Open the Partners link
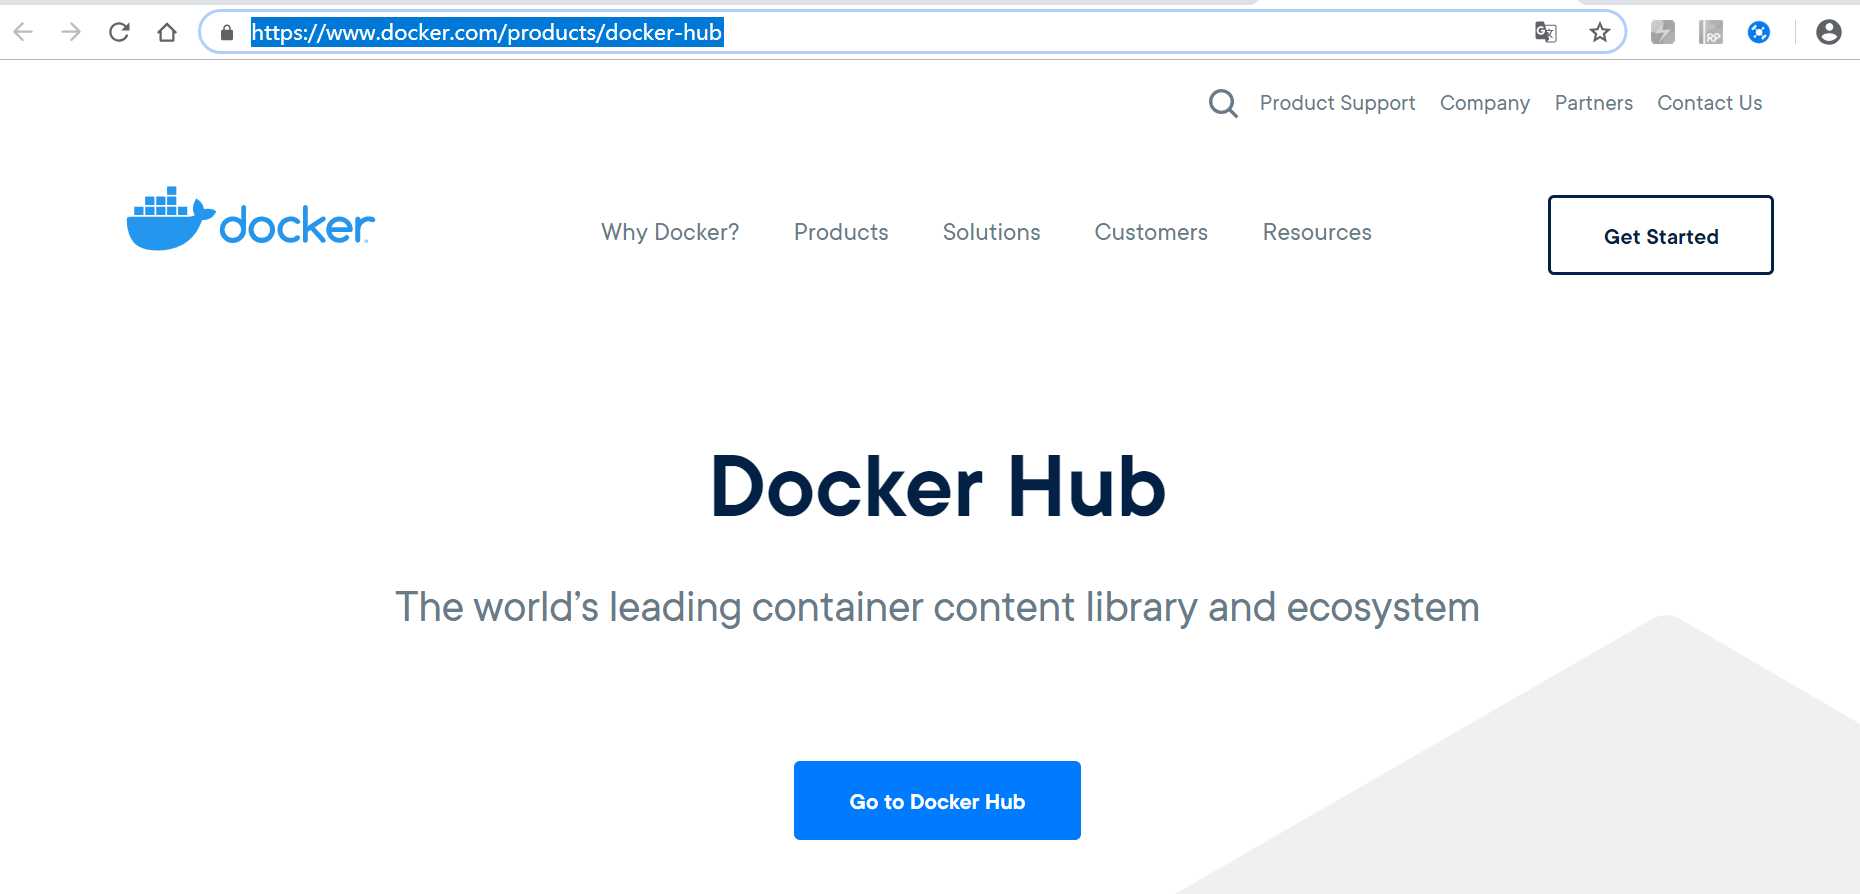 pos(1594,103)
